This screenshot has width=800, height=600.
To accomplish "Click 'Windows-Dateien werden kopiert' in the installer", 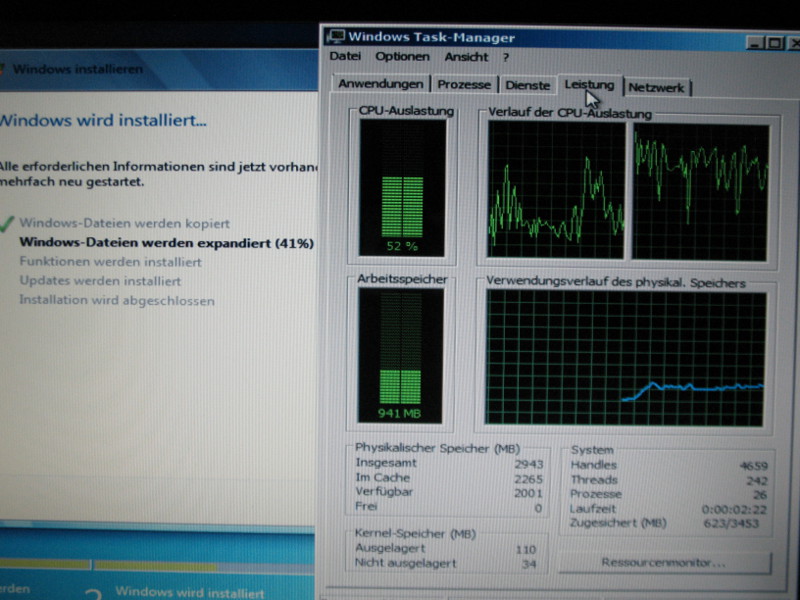I will tap(124, 223).
